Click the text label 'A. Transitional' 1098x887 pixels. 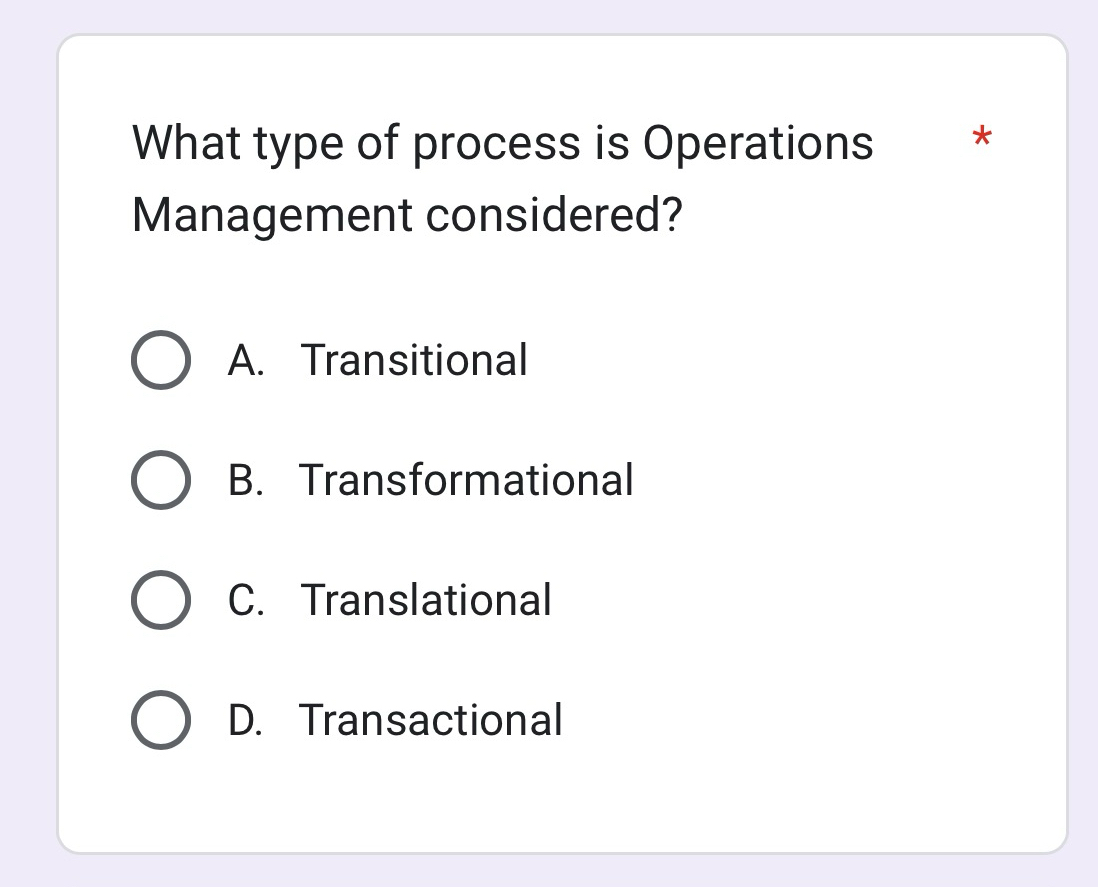click(x=378, y=361)
